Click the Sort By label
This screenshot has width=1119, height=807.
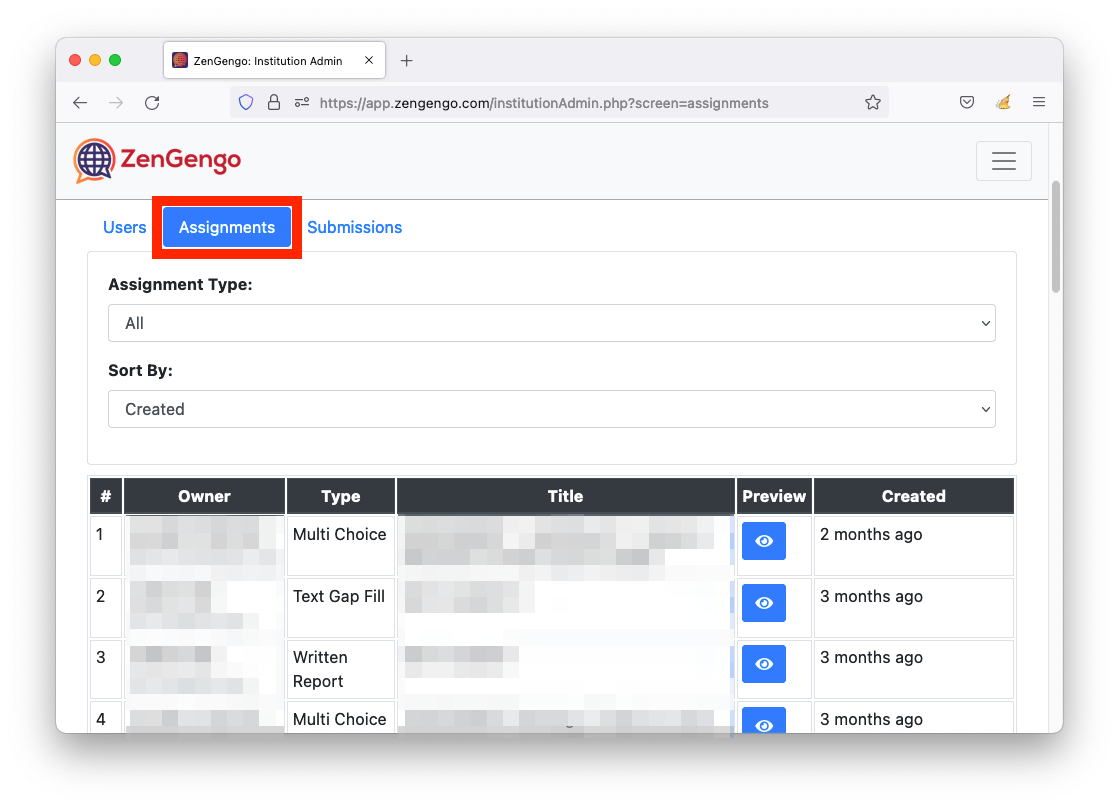tap(140, 370)
